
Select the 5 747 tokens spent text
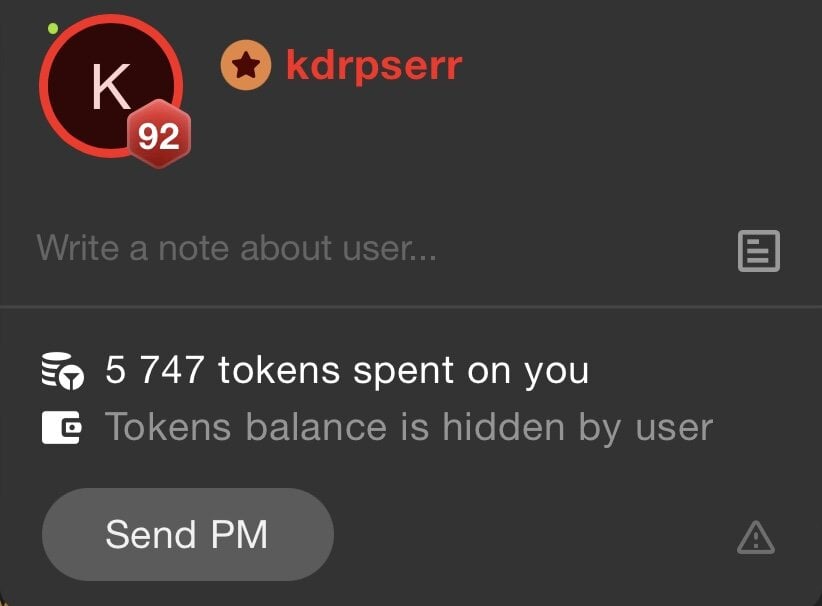(x=347, y=371)
